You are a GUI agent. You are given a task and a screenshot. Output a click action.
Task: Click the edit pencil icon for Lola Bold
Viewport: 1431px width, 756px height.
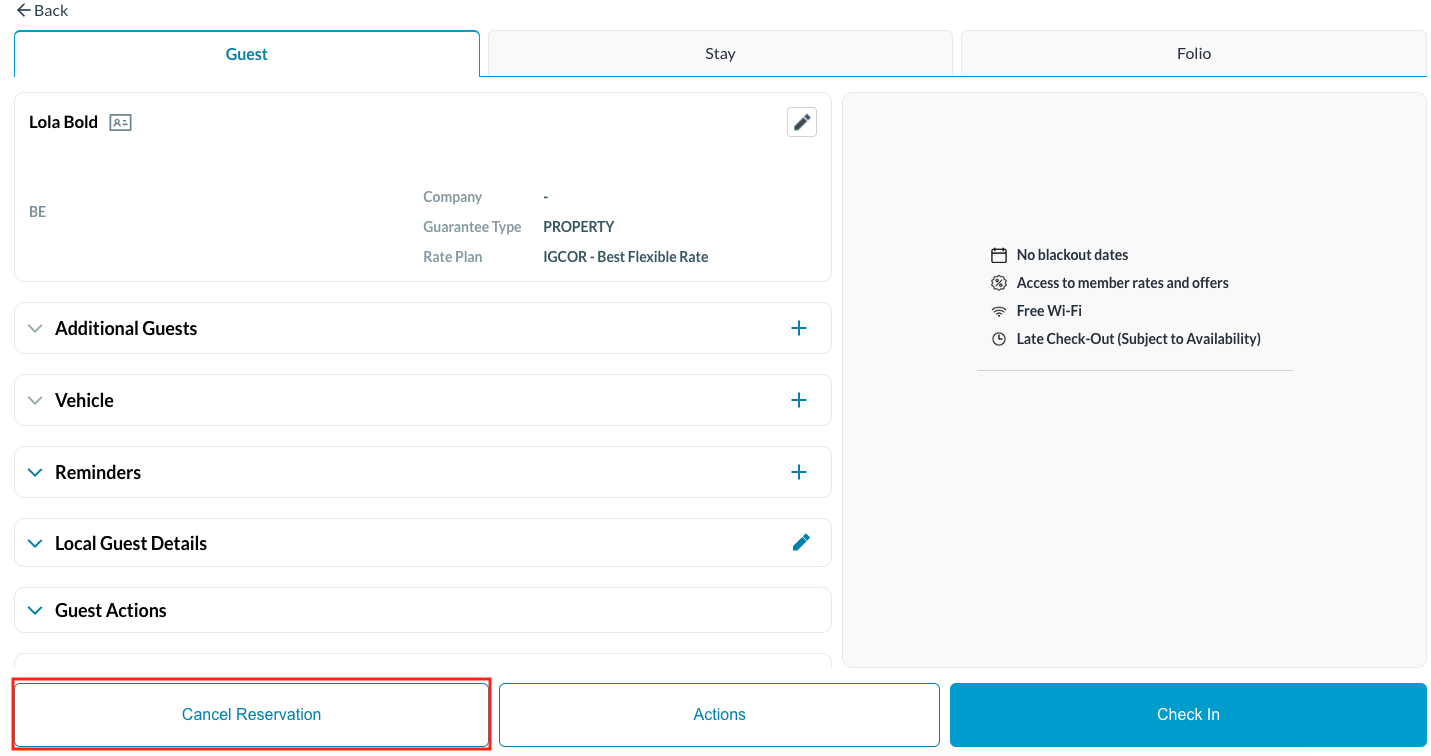801,122
